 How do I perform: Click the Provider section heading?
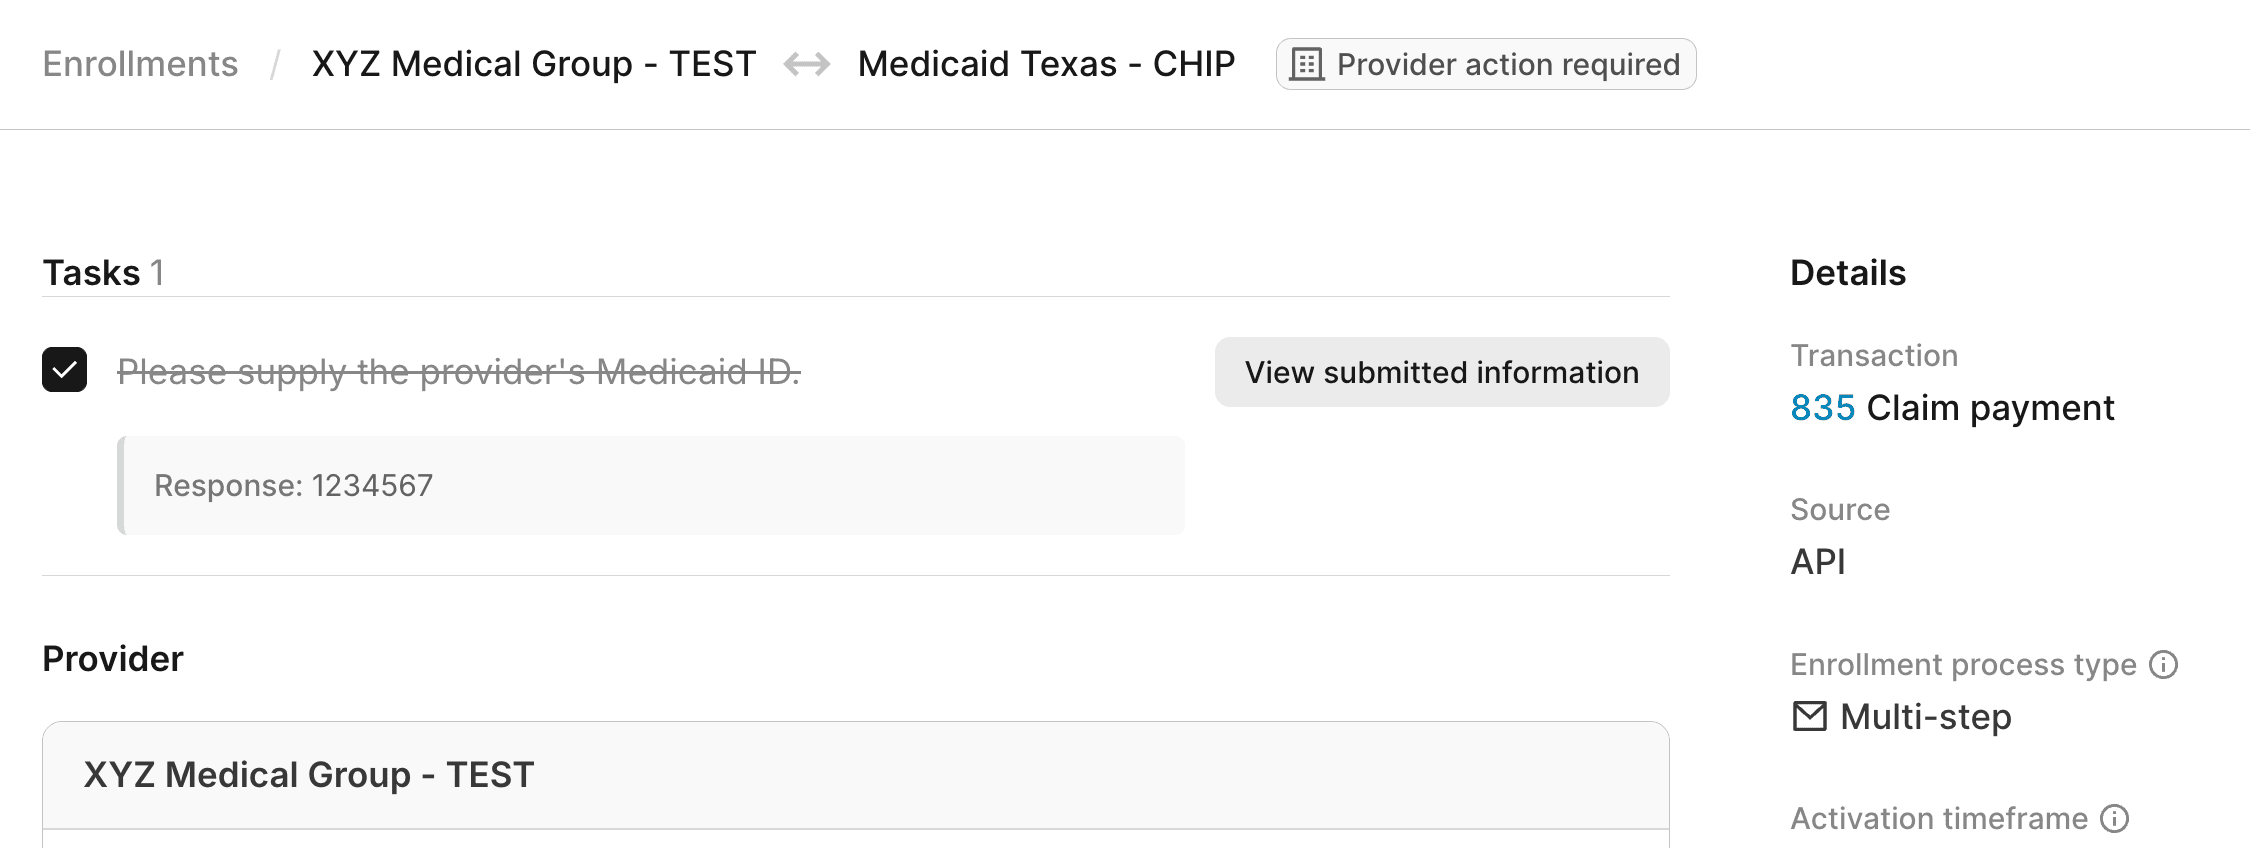tap(113, 659)
